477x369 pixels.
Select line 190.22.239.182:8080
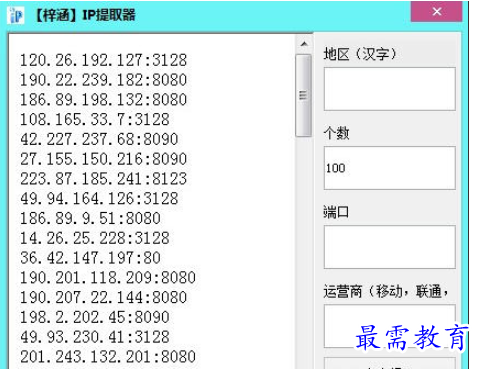[x=104, y=80]
